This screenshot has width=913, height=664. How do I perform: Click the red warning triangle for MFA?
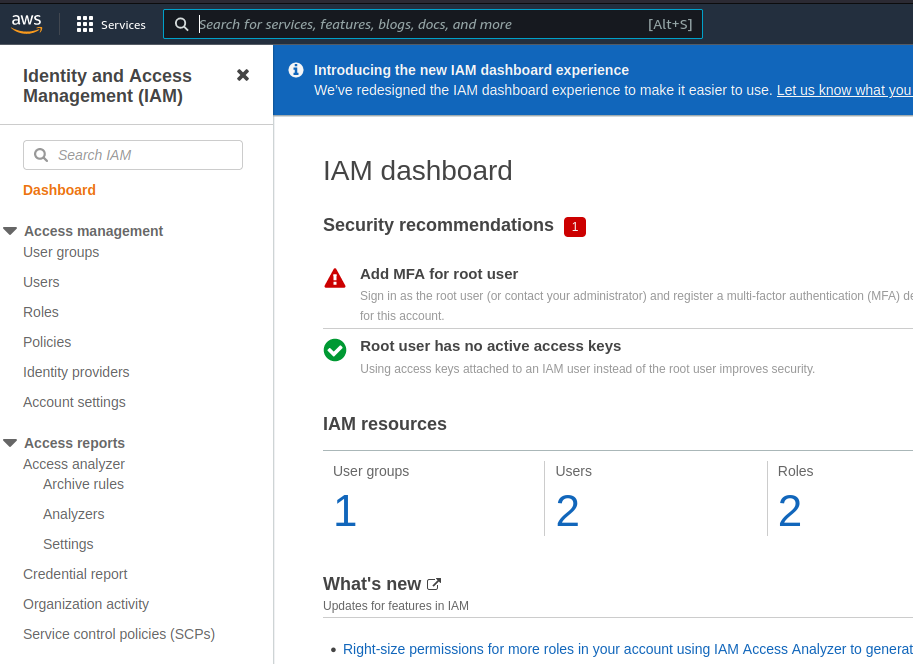coord(335,278)
